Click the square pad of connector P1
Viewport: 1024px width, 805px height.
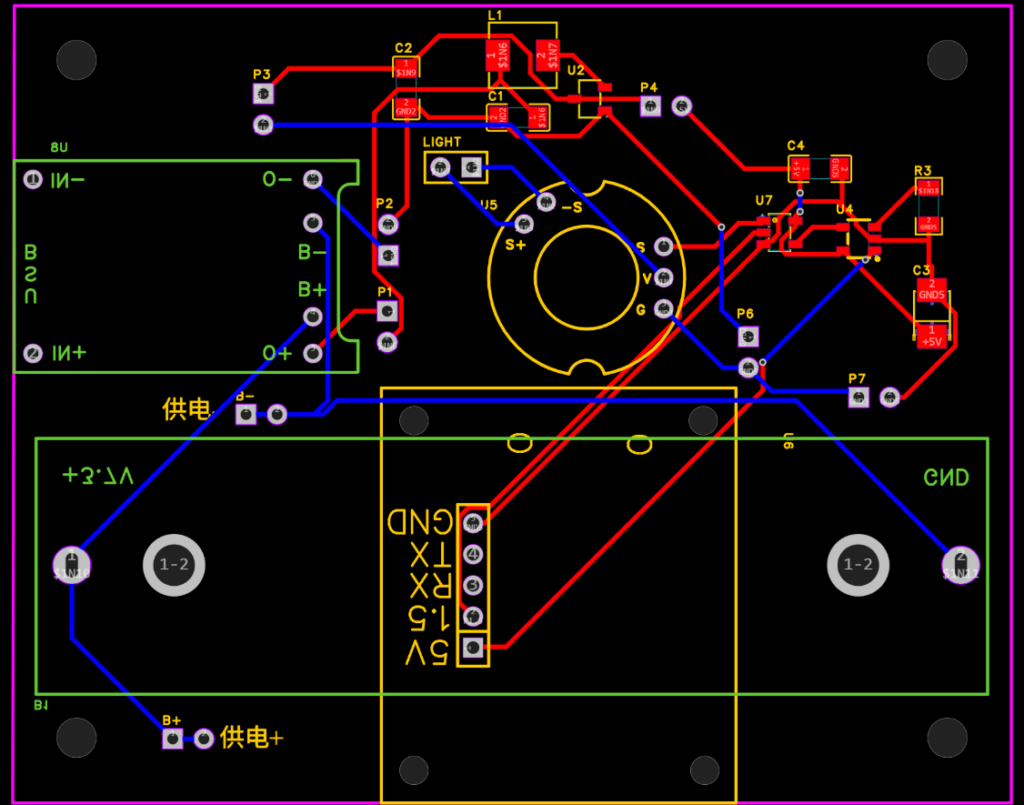[387, 312]
